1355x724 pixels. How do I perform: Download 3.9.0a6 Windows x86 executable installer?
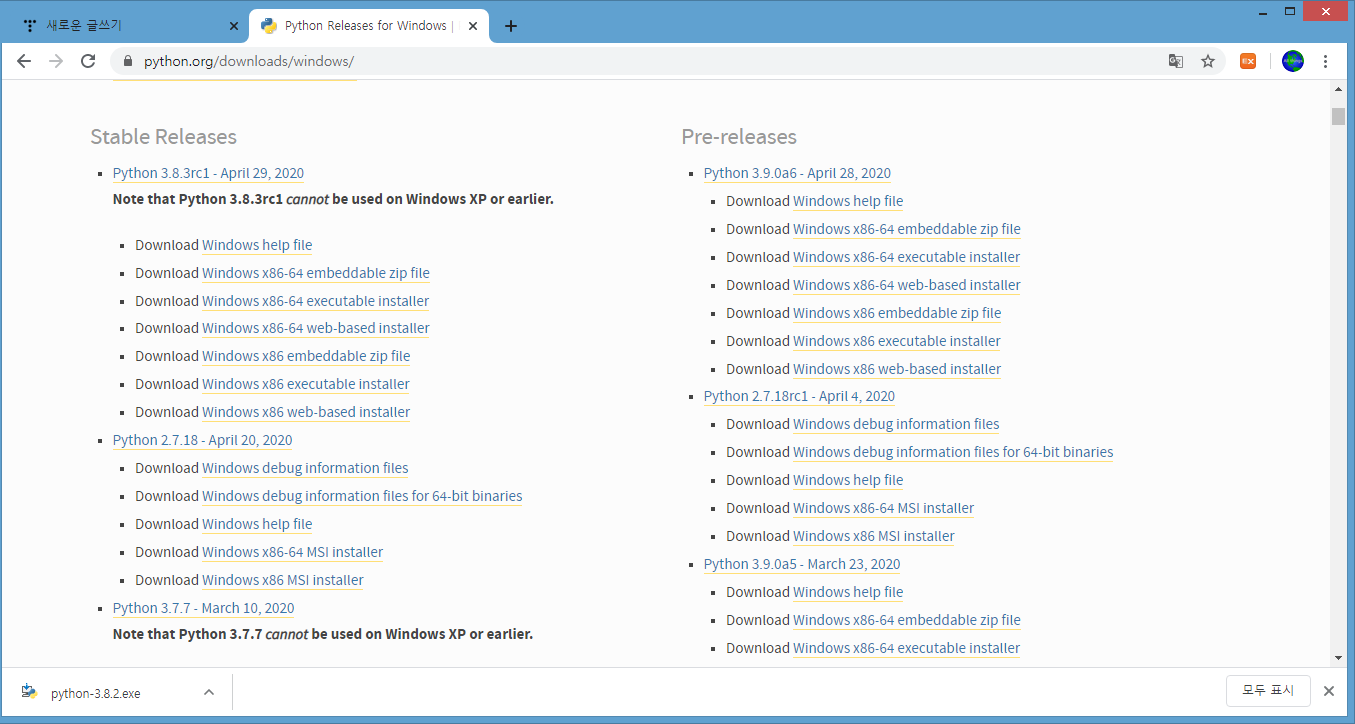(x=897, y=341)
